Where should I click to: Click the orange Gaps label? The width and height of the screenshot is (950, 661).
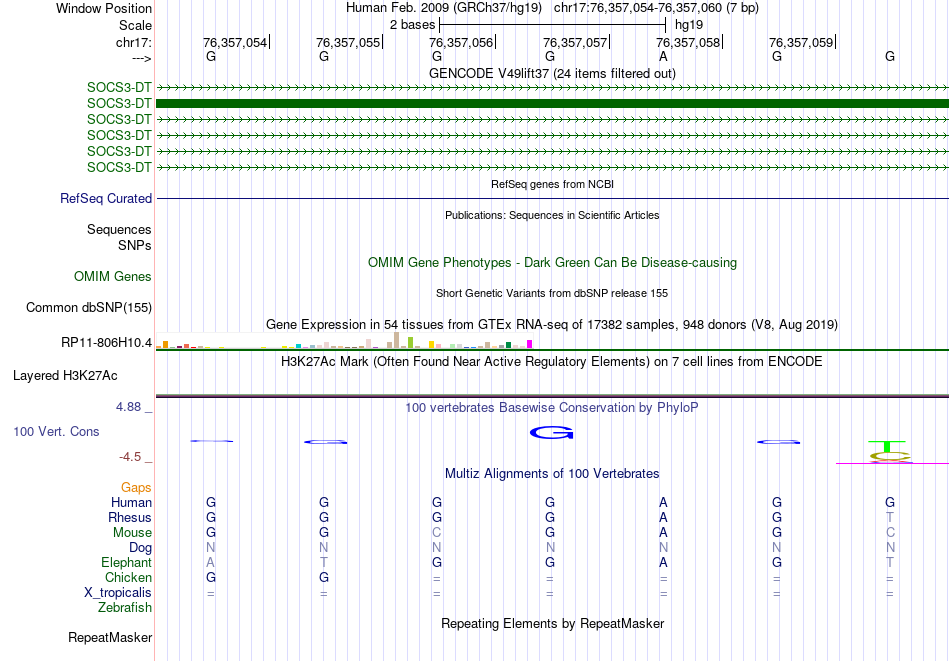[136, 488]
